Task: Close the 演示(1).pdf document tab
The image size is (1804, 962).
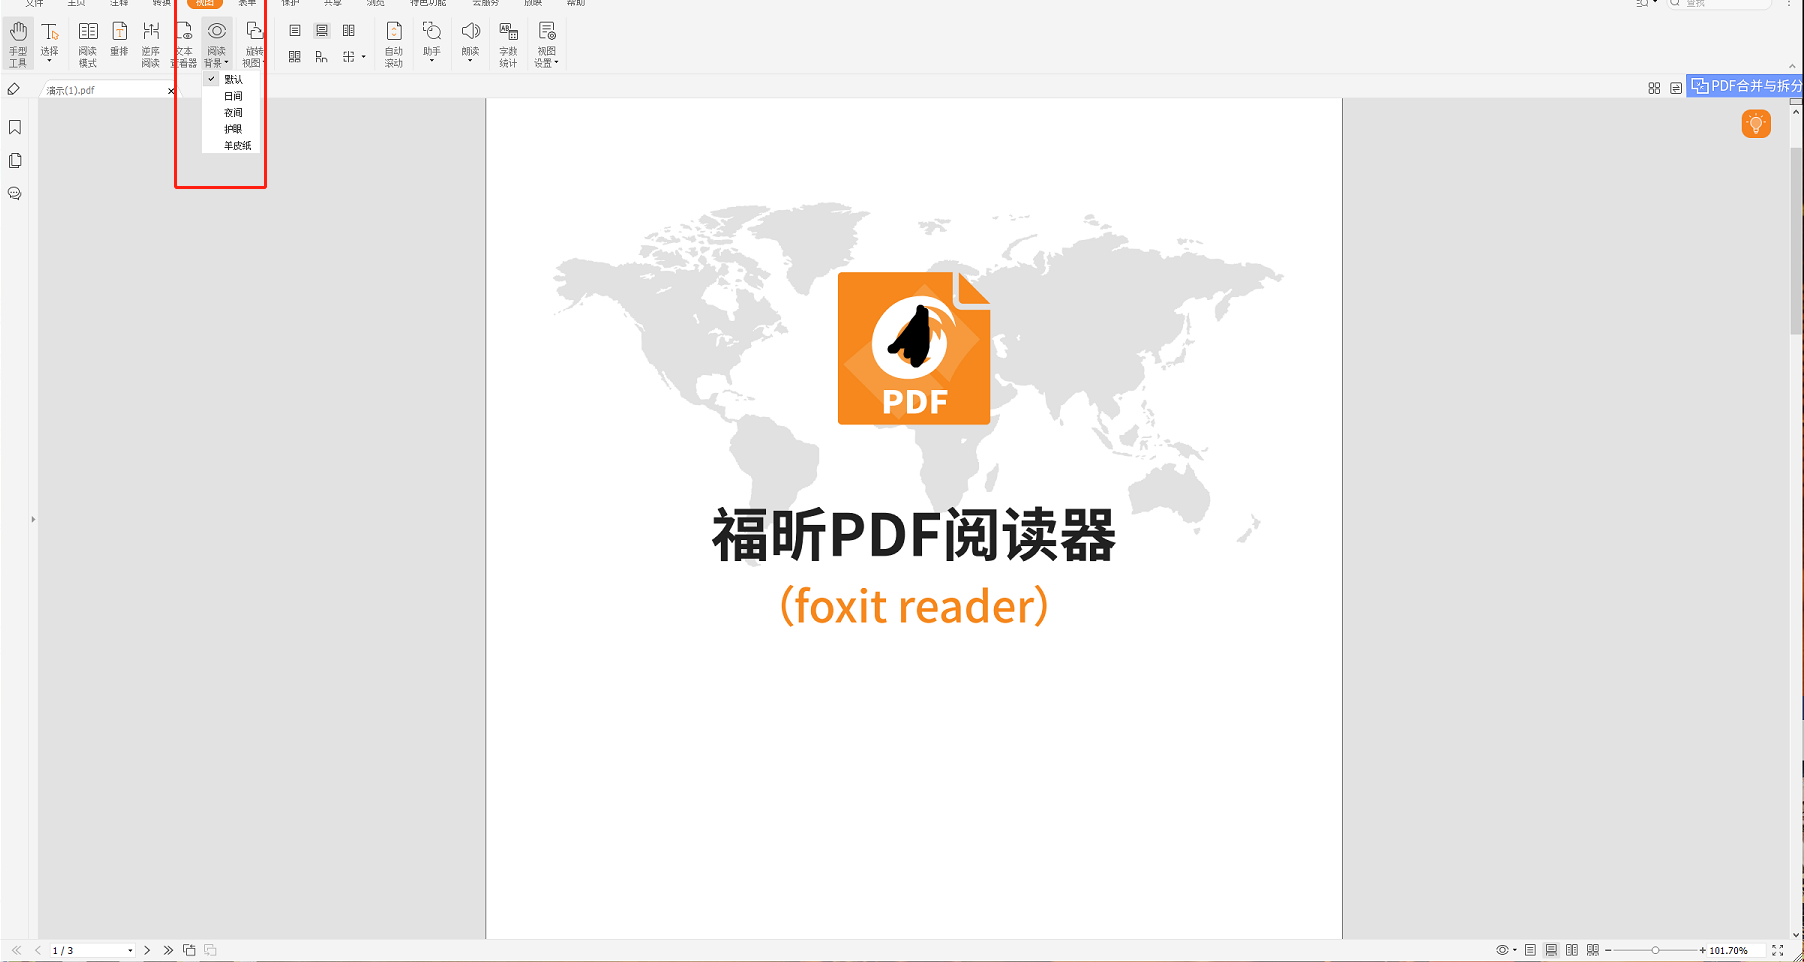Action: (x=171, y=90)
